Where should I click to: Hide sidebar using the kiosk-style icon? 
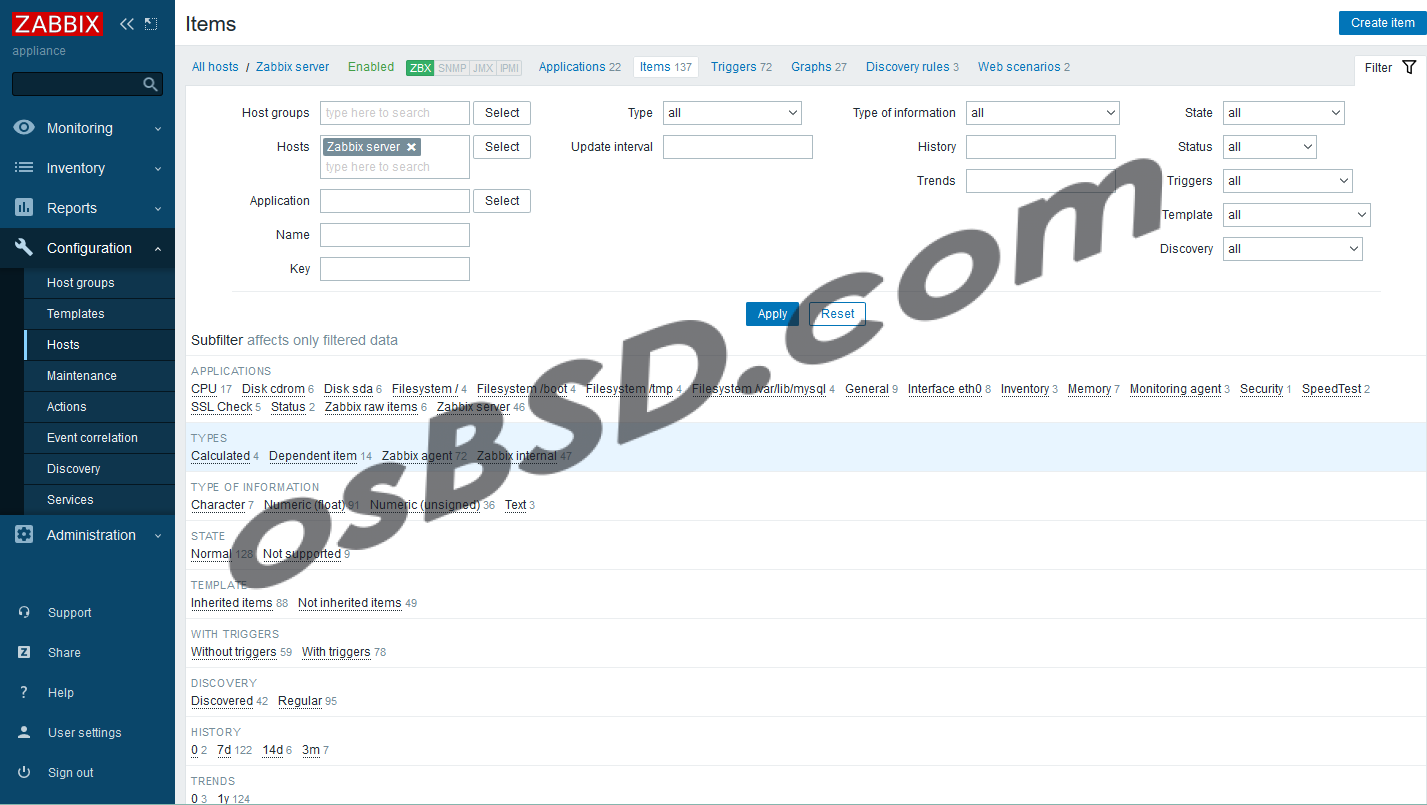151,24
